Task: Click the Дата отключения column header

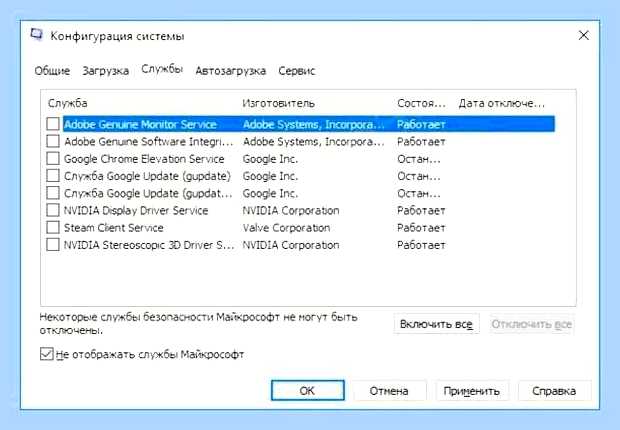Action: tap(501, 103)
